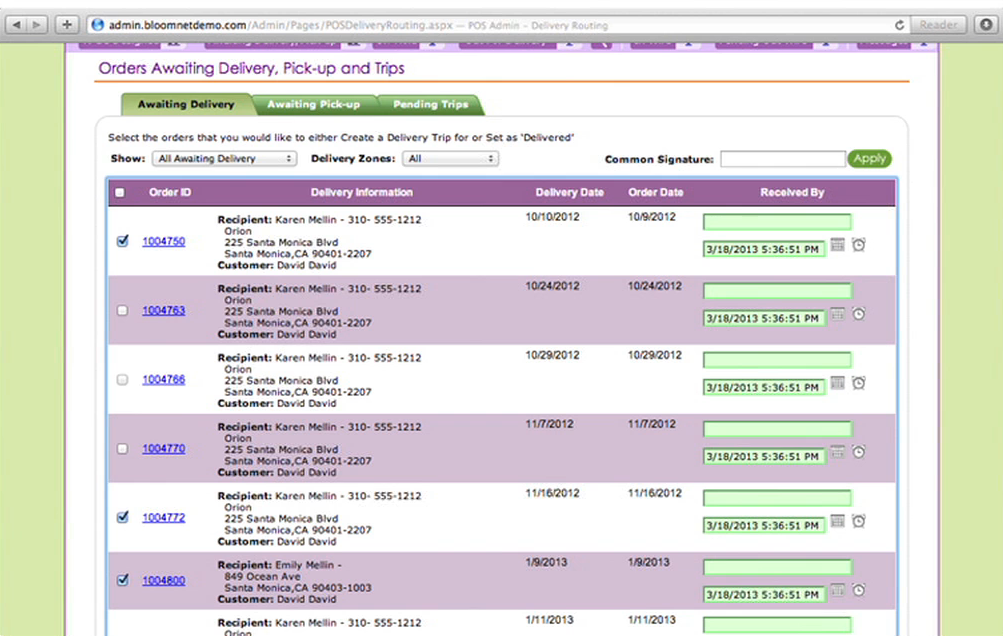The height and width of the screenshot is (636, 1003).
Task: Open calendar icon for order 1004766
Action: pyautogui.click(x=837, y=383)
